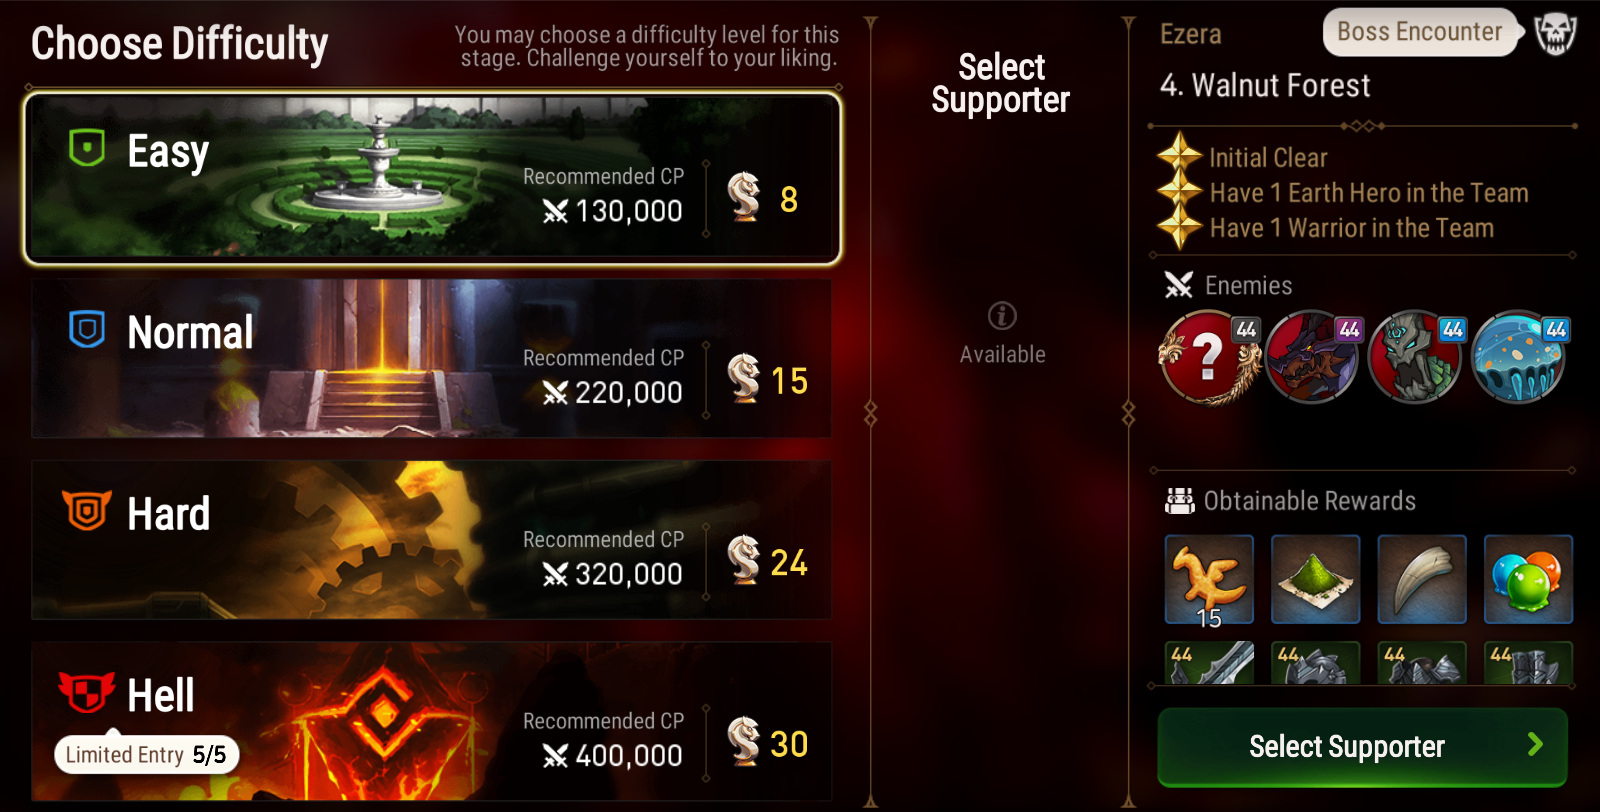Tap the green moss pile reward
Image resolution: width=1600 pixels, height=812 pixels.
(1315, 580)
